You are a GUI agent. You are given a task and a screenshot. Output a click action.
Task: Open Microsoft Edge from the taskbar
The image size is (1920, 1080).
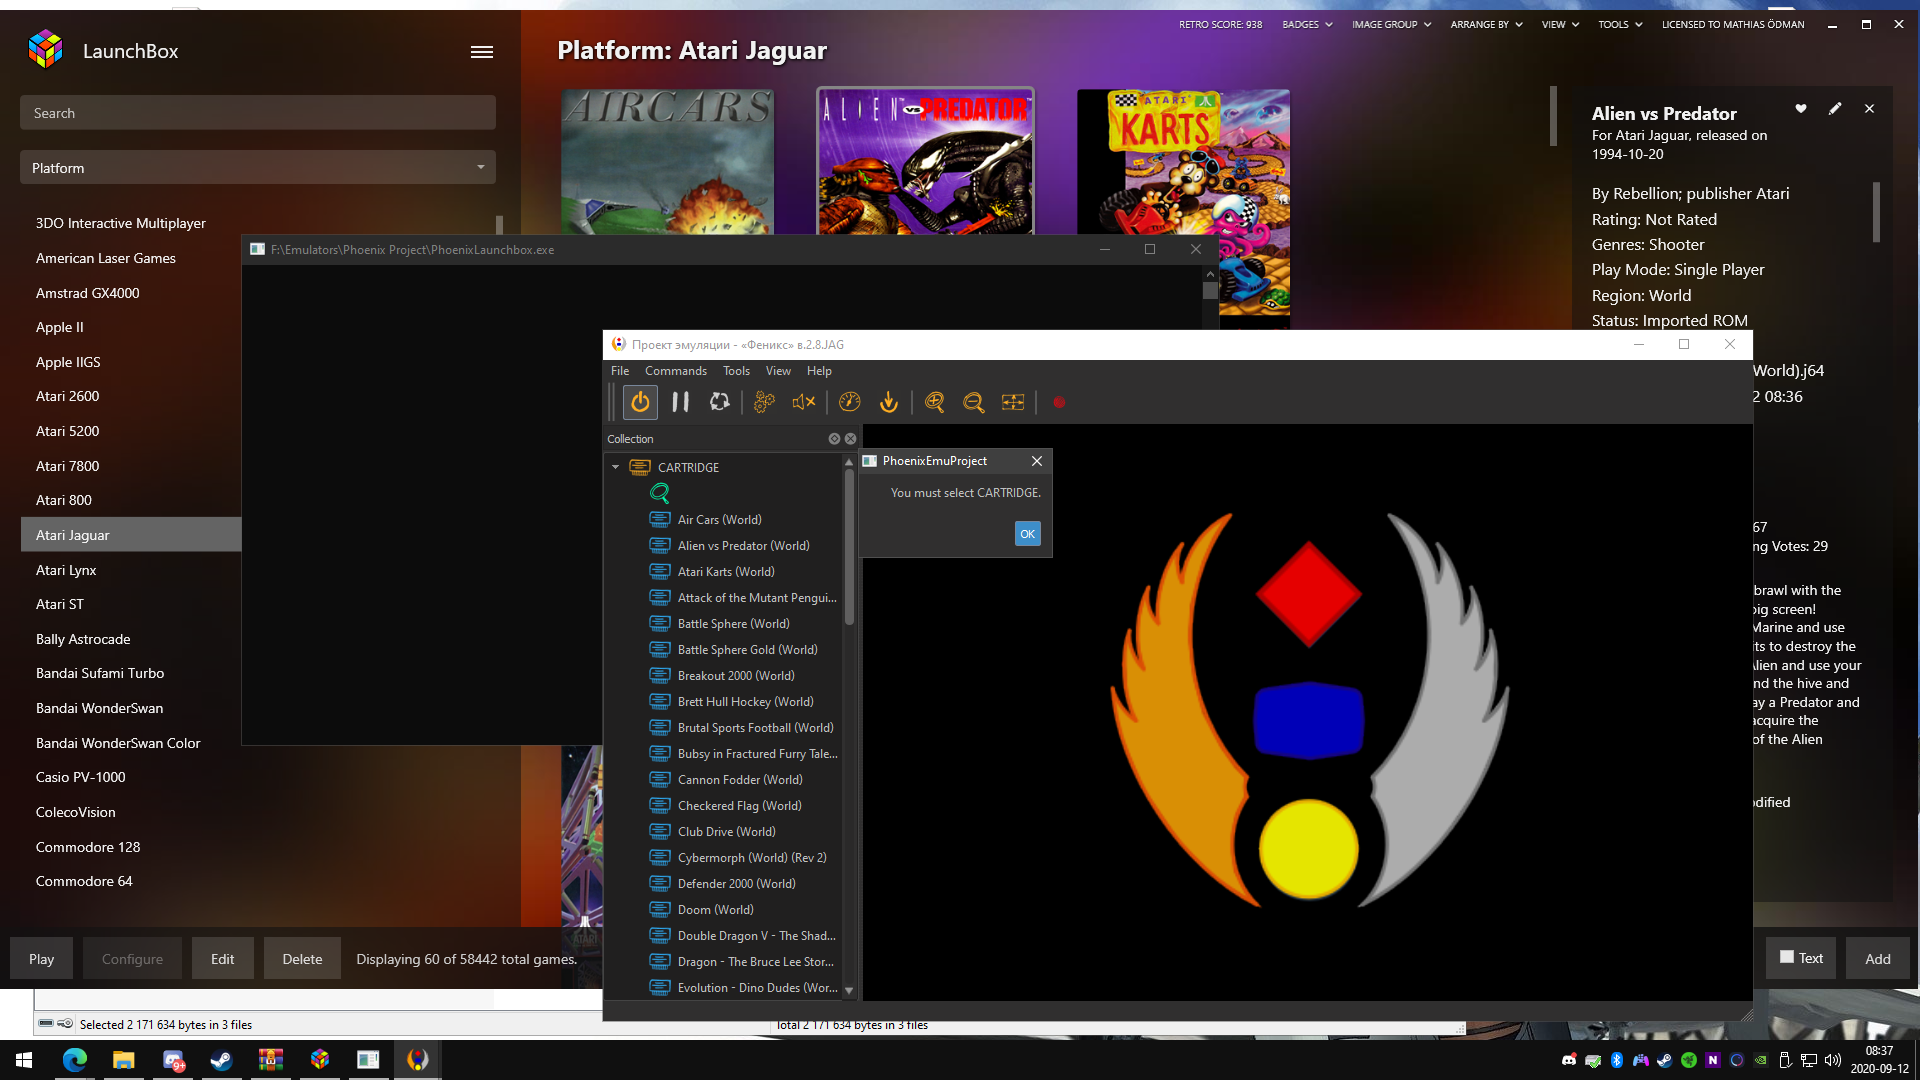click(74, 1060)
